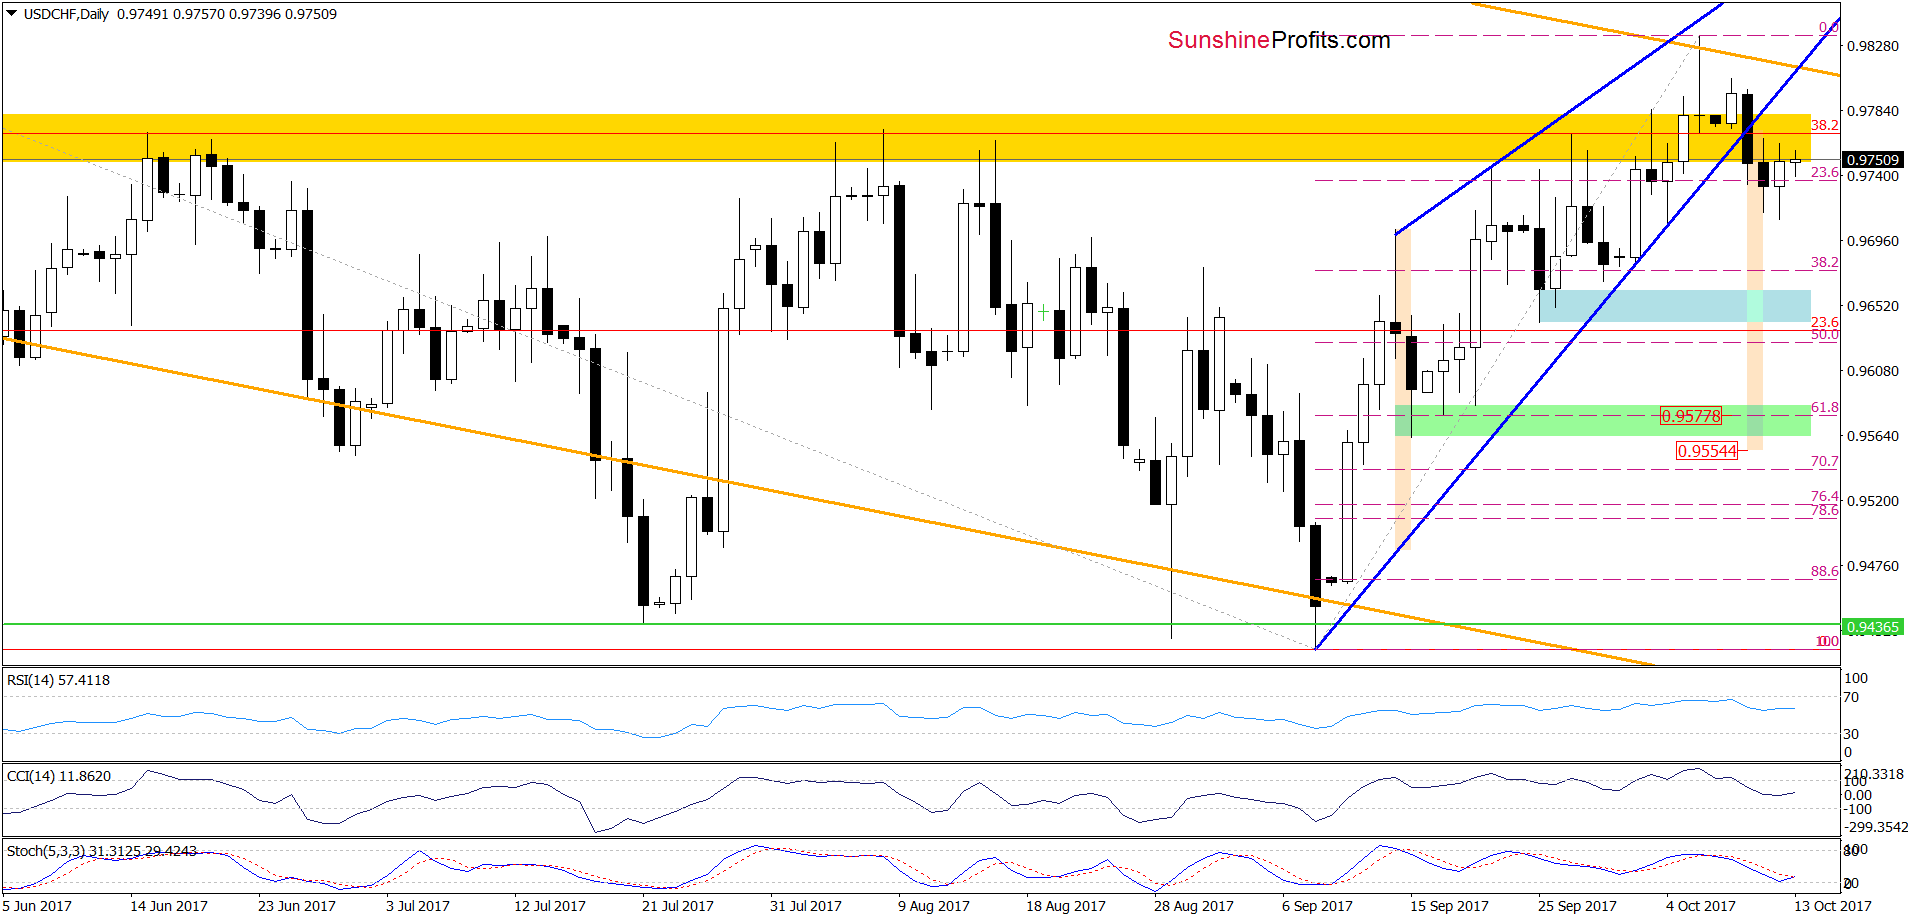The height and width of the screenshot is (920, 1908).
Task: Select the 13 Oct 2017 date label
Action: [x=1833, y=906]
